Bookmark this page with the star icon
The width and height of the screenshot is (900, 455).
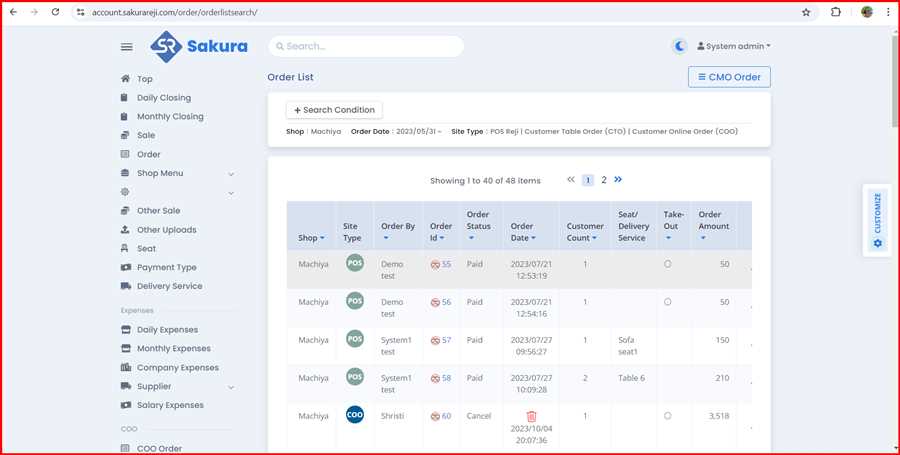pos(806,12)
